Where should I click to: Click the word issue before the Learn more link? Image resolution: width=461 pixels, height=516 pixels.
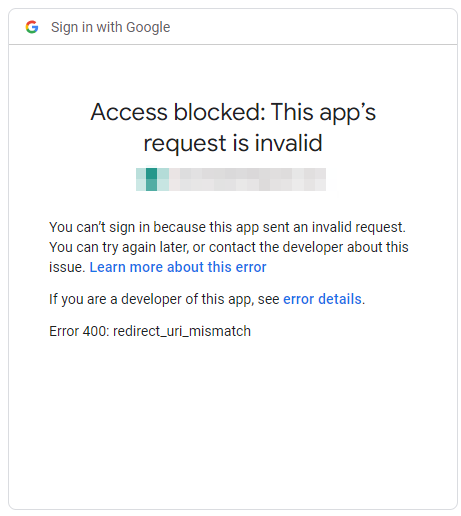(68, 267)
